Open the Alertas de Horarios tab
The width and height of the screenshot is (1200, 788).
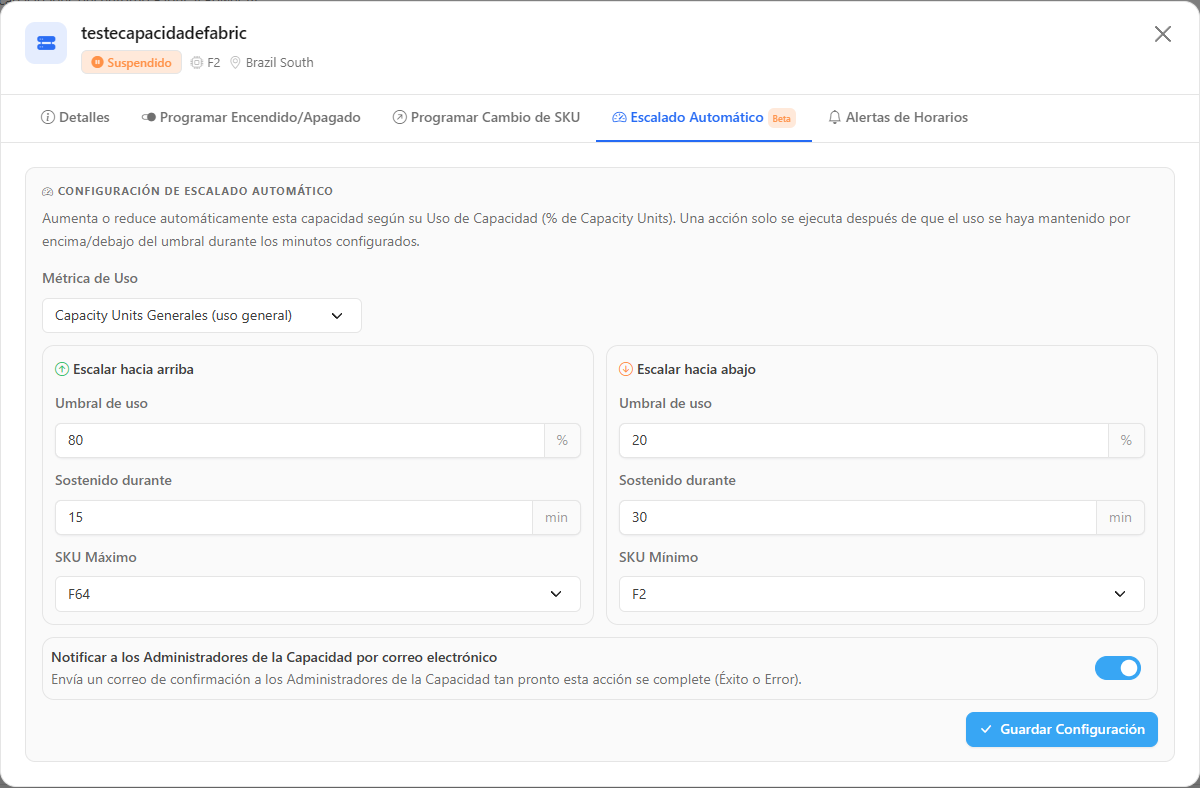point(898,117)
